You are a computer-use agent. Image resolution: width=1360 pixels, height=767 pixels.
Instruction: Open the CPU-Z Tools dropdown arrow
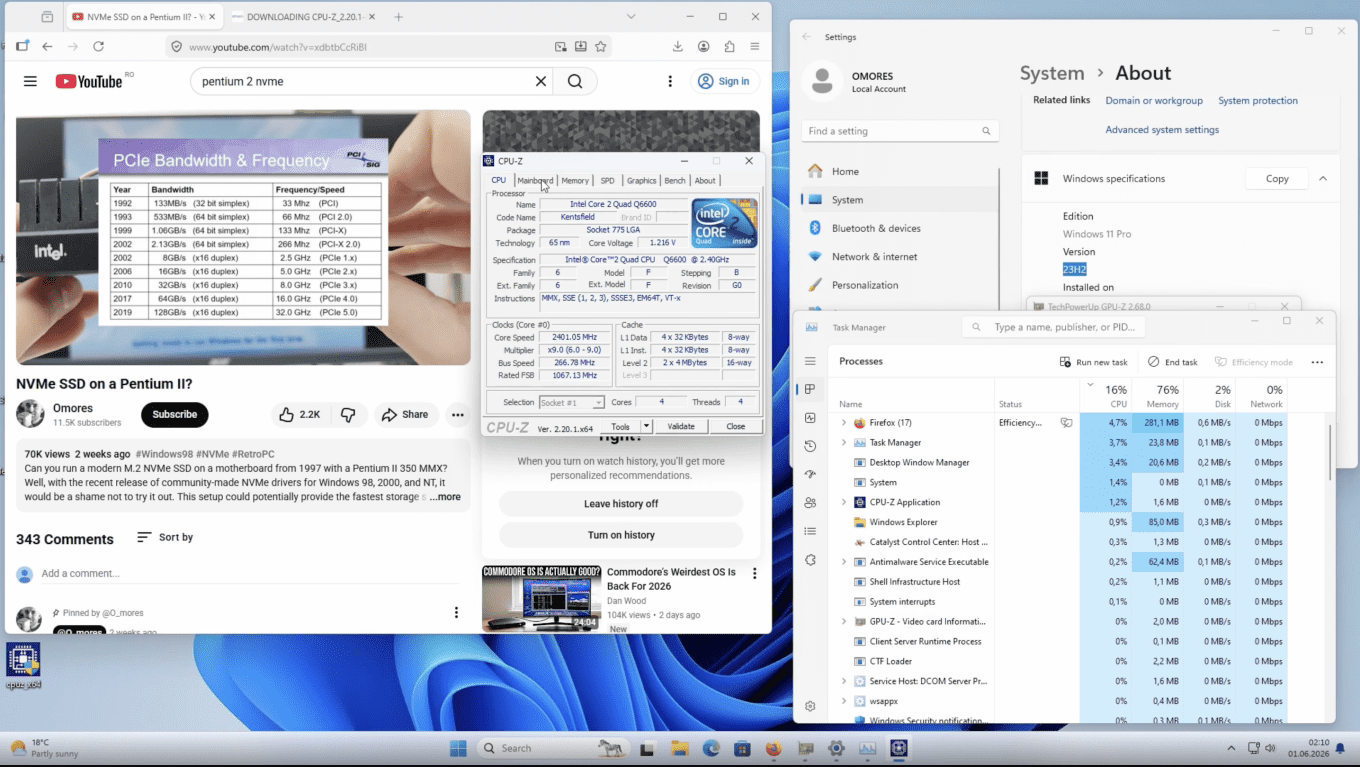tap(647, 426)
